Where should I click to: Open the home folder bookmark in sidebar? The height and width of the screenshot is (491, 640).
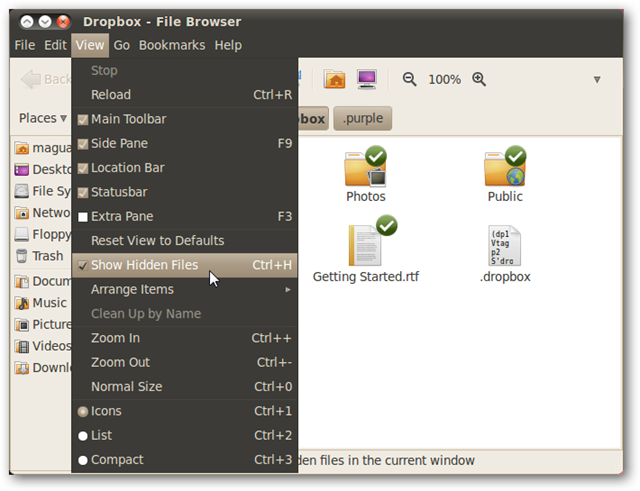tap(42, 148)
